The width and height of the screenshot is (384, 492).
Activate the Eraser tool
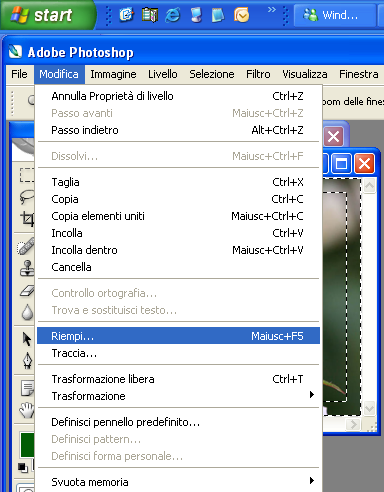27,291
